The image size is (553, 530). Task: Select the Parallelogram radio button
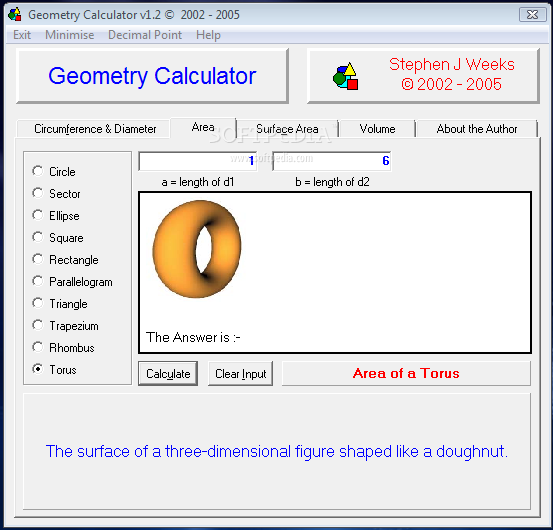[38, 281]
